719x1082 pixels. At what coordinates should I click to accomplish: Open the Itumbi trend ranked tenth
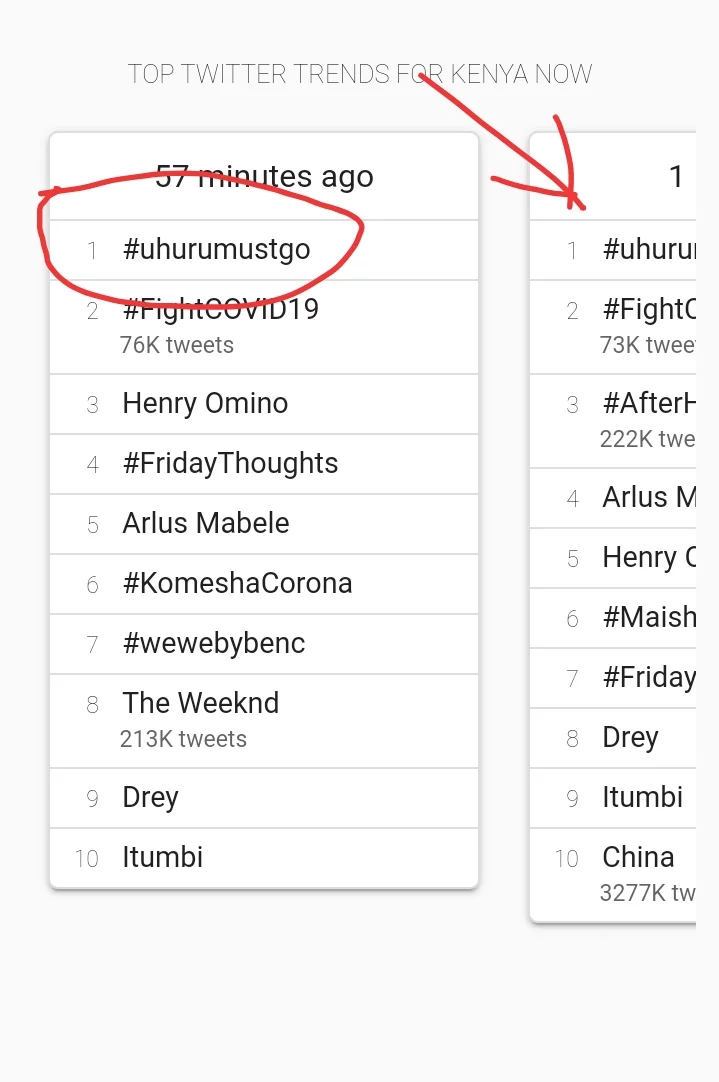coord(162,858)
